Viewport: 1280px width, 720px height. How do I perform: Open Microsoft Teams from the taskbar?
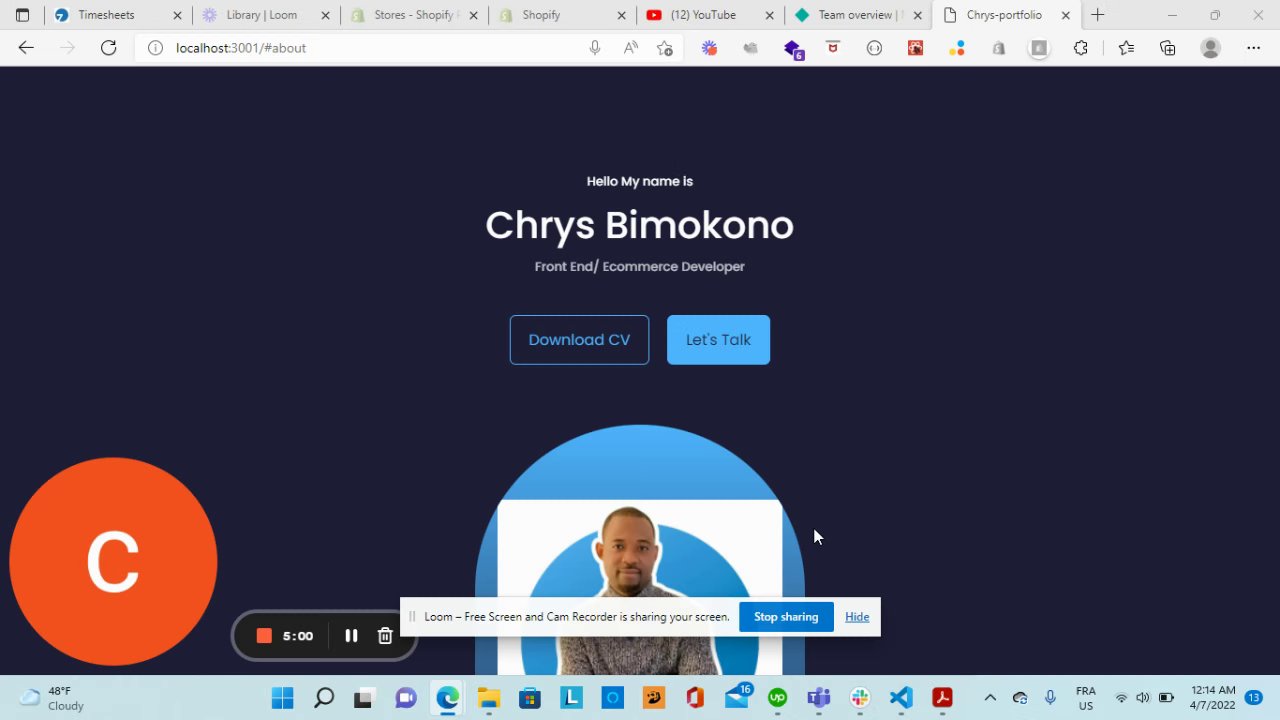tap(819, 698)
